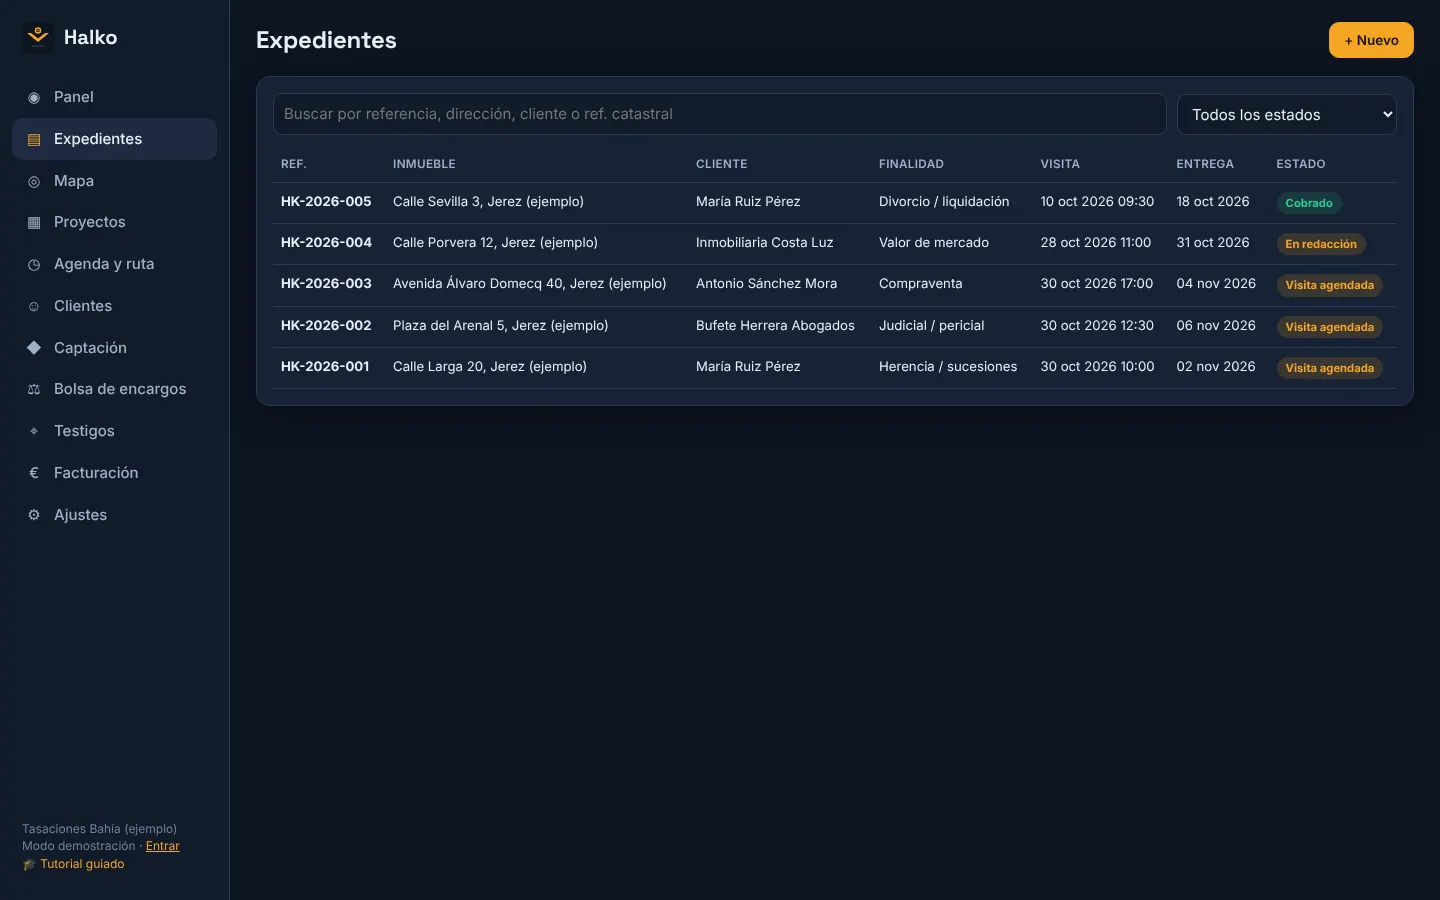Screen dimensions: 1440x900
Task: Go to Facturación
Action: click(x=114, y=473)
